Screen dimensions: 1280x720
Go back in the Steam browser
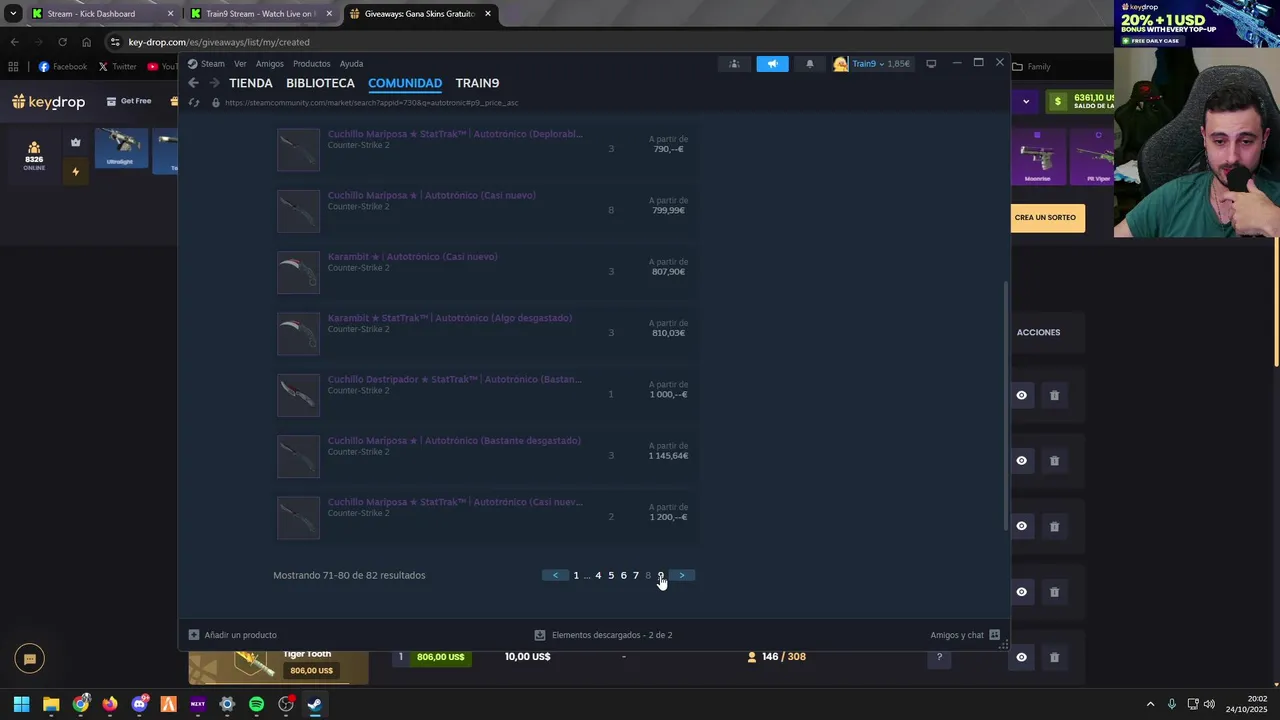click(194, 83)
